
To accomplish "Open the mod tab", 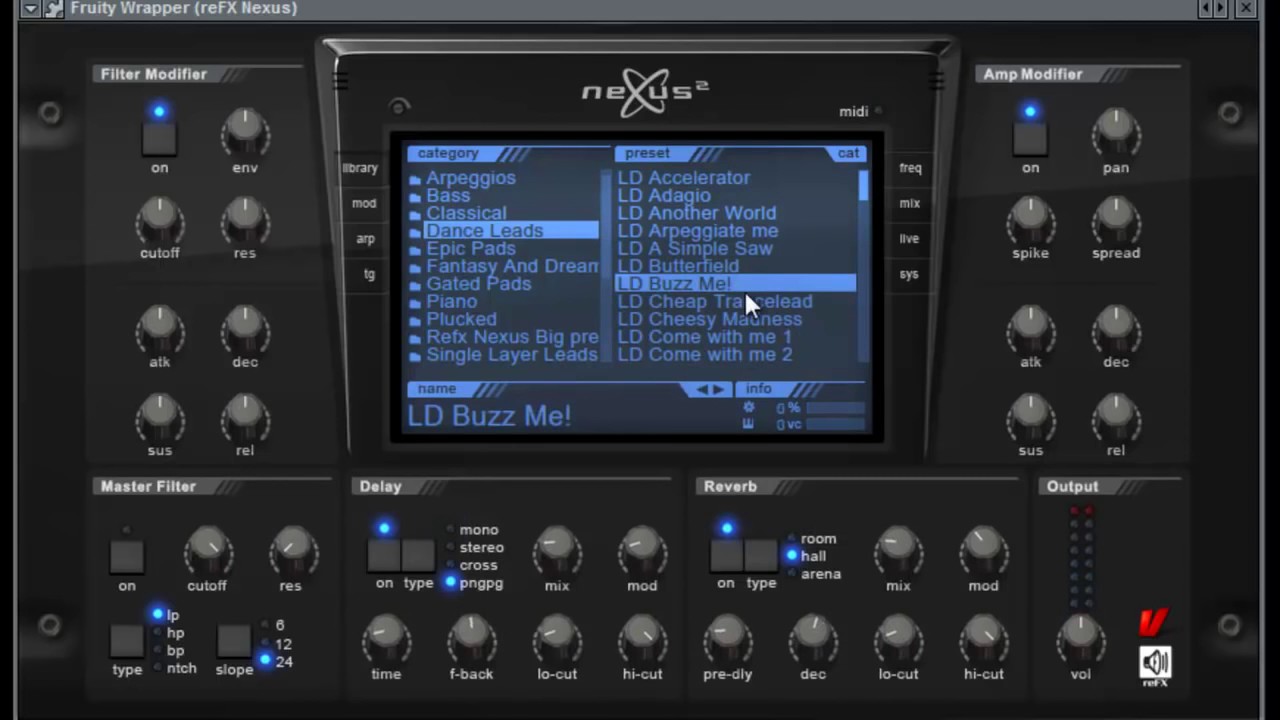I will click(364, 203).
